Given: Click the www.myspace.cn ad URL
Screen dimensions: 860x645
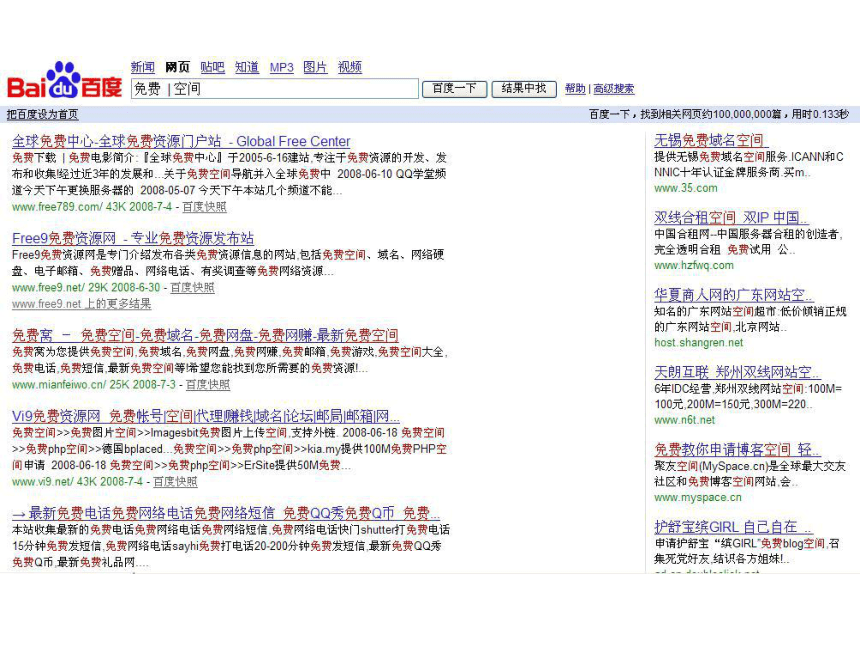Looking at the screenshot, I should [698, 497].
